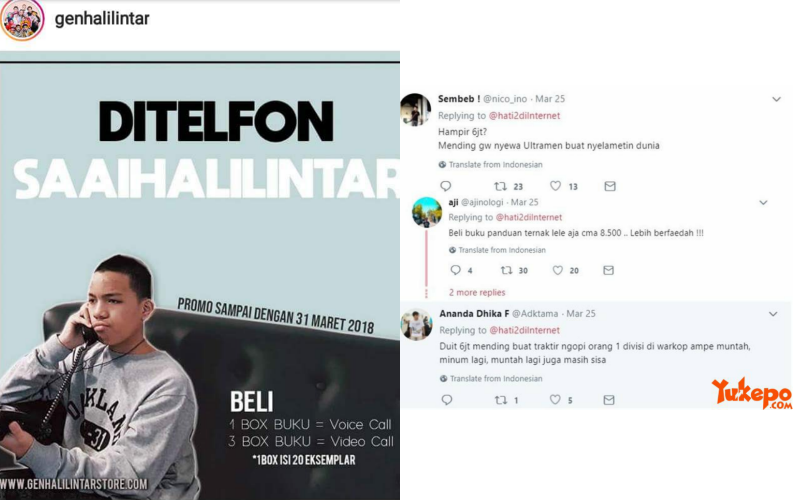Open dropdown arrow on aji's tweet
Screen dimensions: 800x500
coord(763,203)
